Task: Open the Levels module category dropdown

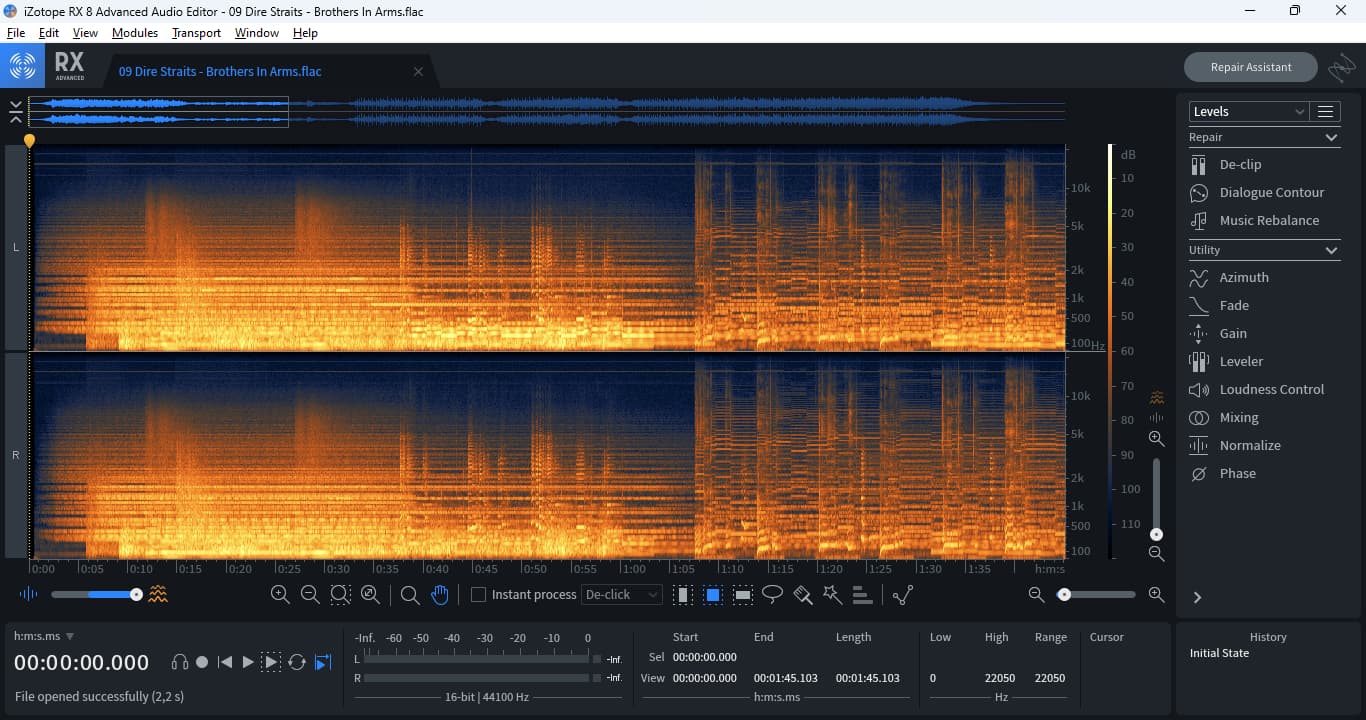Action: 1248,111
